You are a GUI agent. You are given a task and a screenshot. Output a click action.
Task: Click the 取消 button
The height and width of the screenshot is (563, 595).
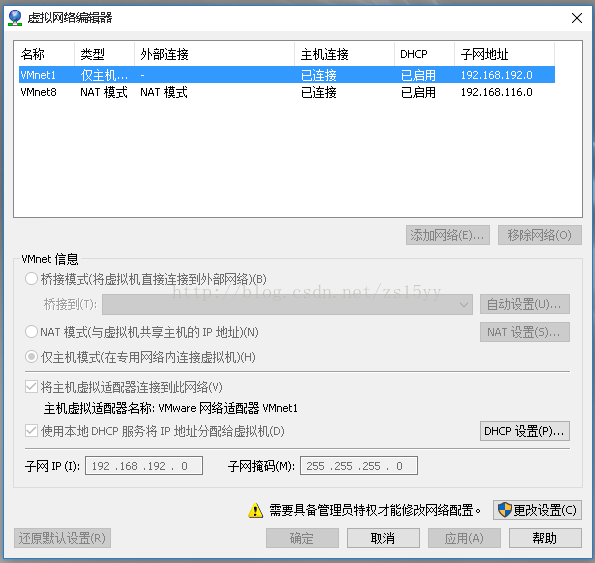(383, 538)
